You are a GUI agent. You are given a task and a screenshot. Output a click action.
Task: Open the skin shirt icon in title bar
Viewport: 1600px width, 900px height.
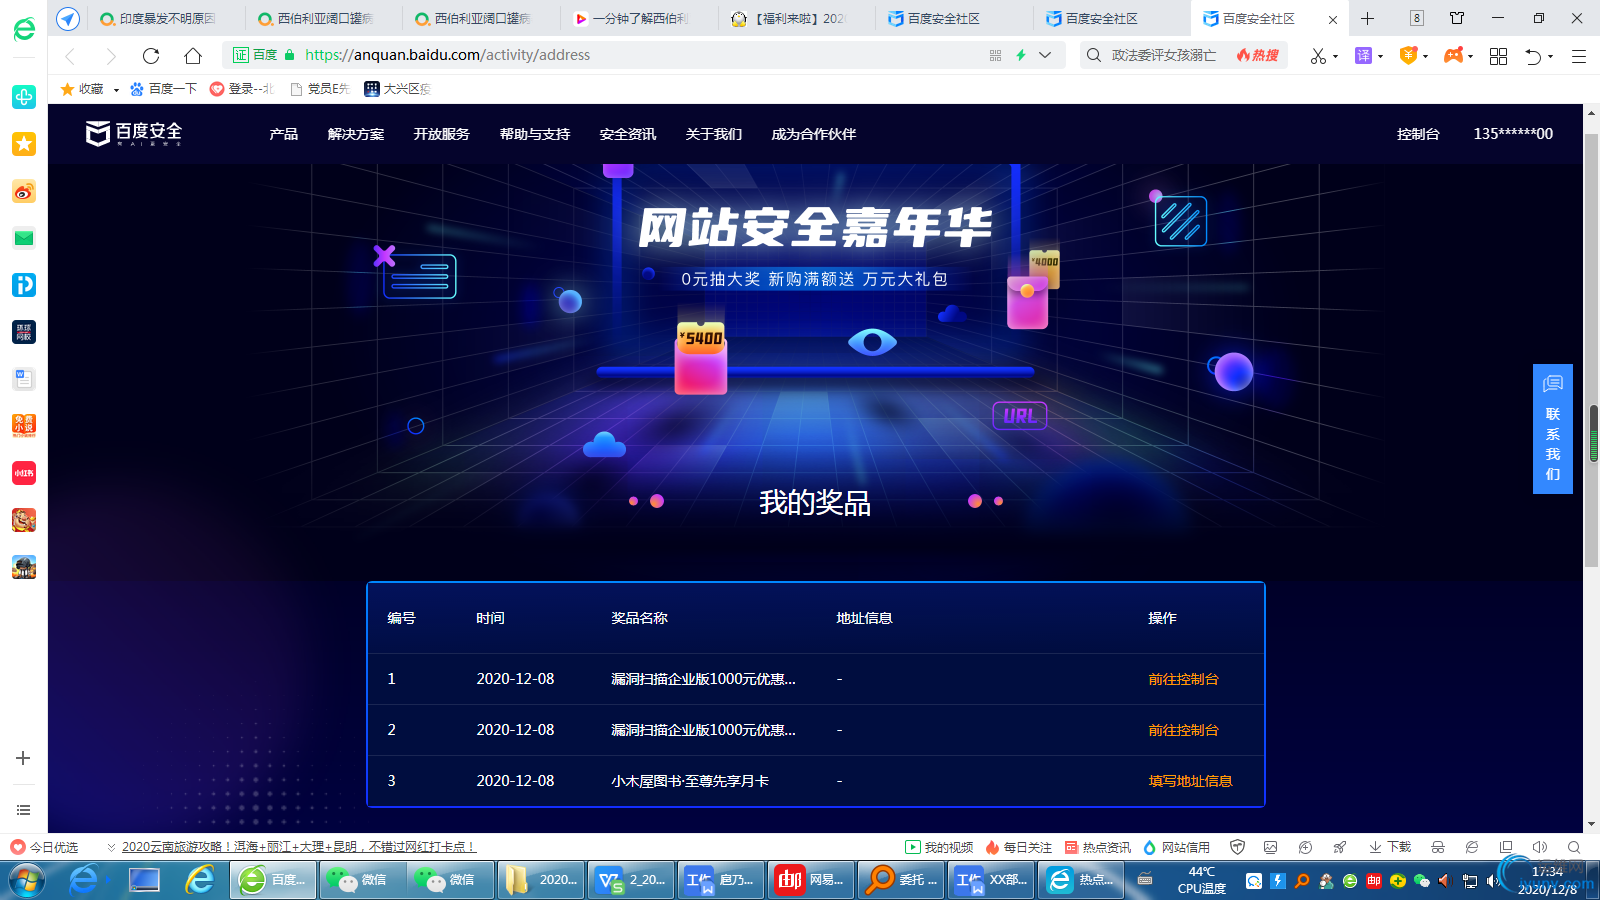(x=1457, y=18)
